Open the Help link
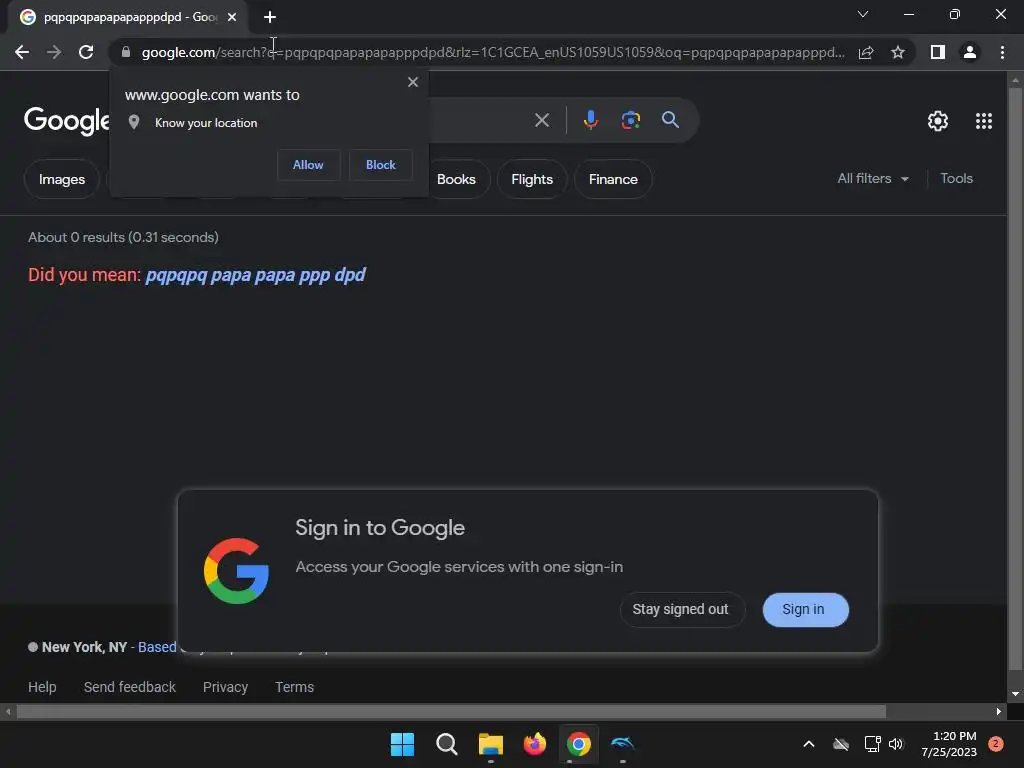The image size is (1024, 768). [42, 687]
